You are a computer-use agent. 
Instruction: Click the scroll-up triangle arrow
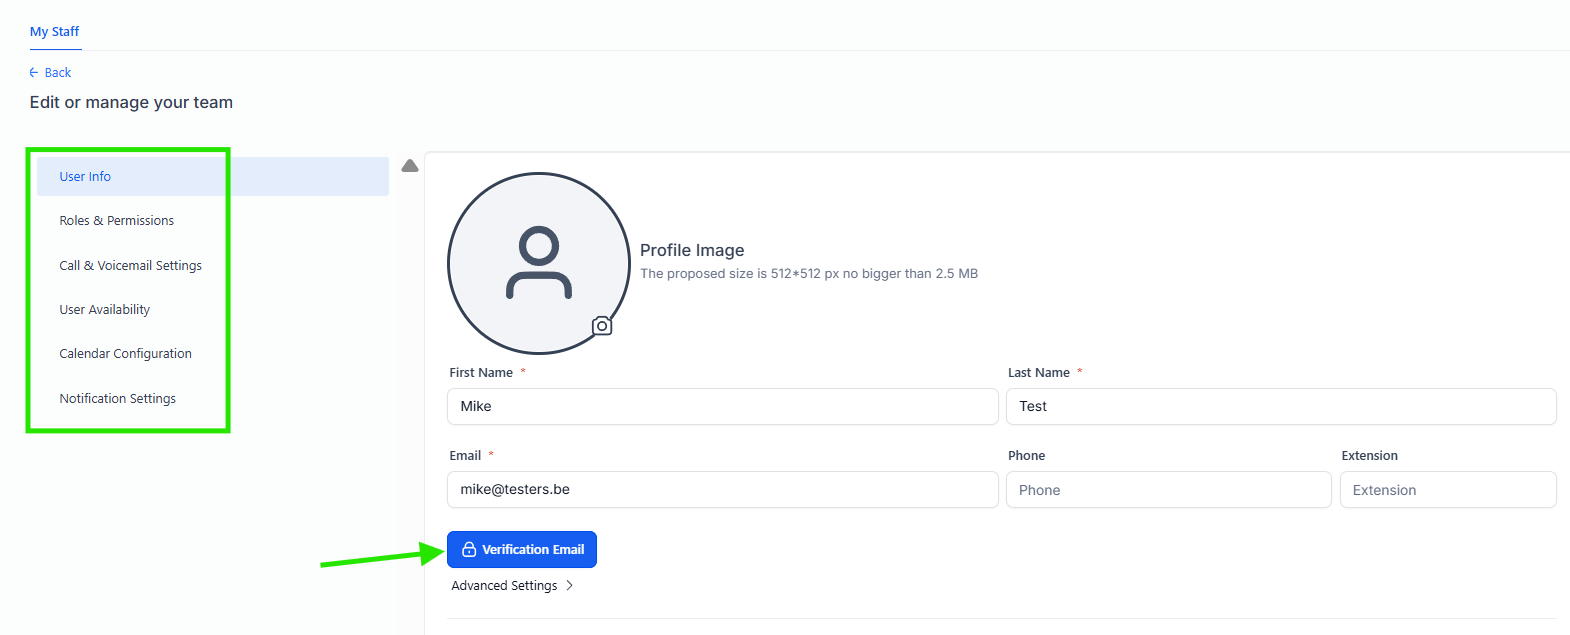click(x=410, y=166)
